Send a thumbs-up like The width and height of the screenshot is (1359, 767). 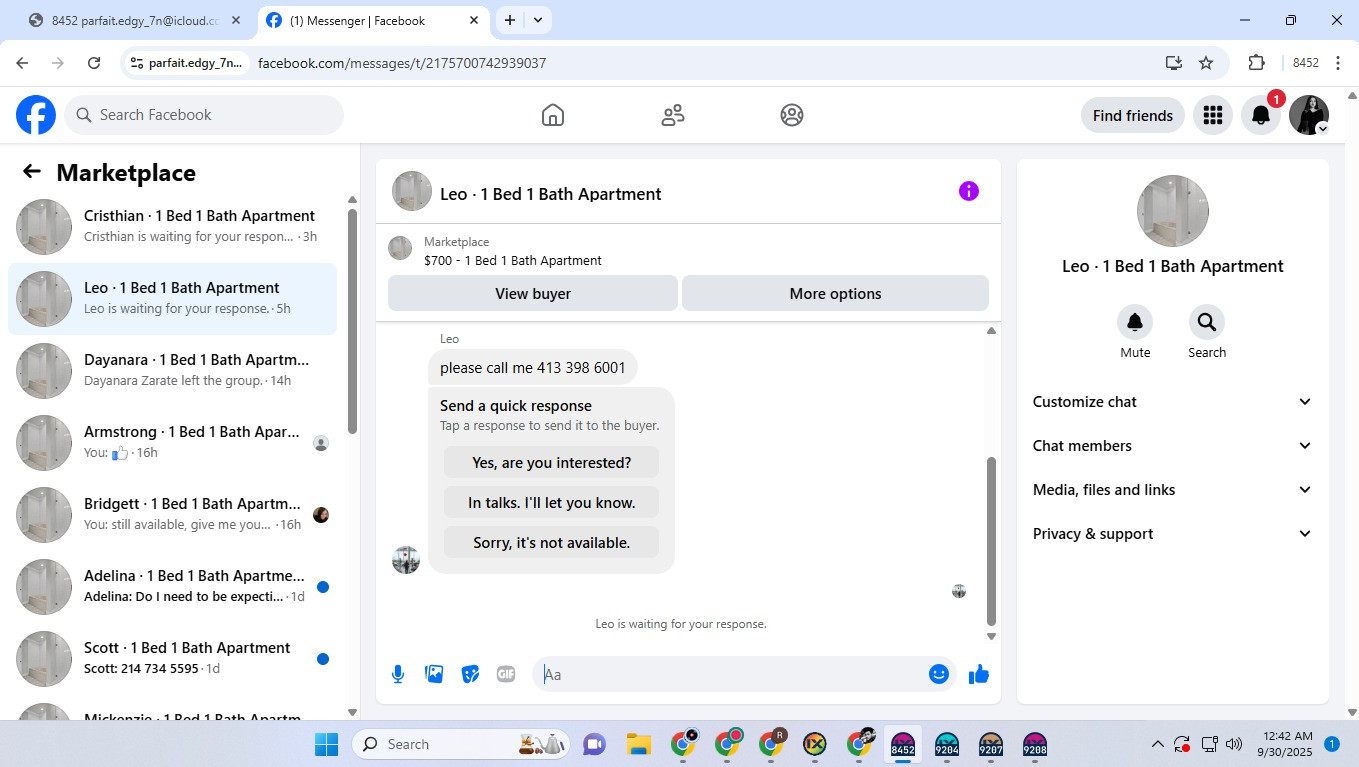(x=979, y=674)
